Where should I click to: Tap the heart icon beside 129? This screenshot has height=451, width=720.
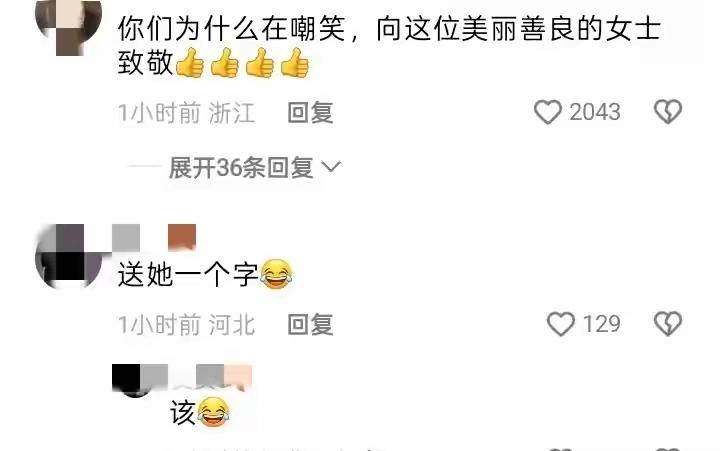click(x=561, y=324)
